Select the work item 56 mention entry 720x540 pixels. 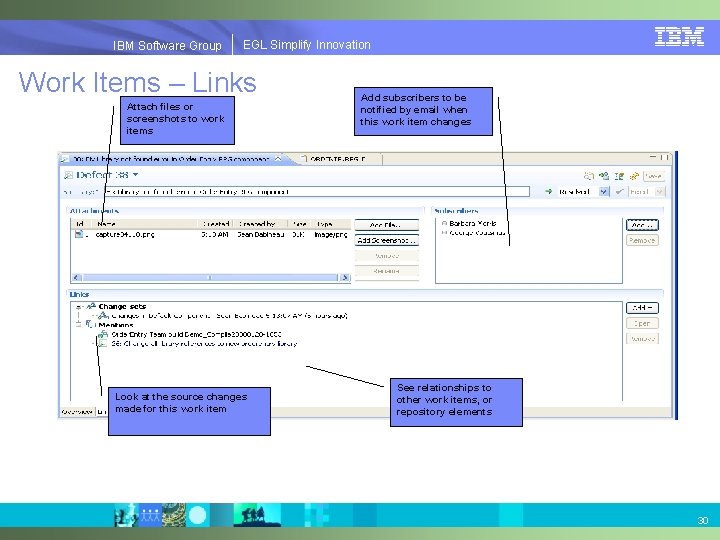click(x=204, y=343)
